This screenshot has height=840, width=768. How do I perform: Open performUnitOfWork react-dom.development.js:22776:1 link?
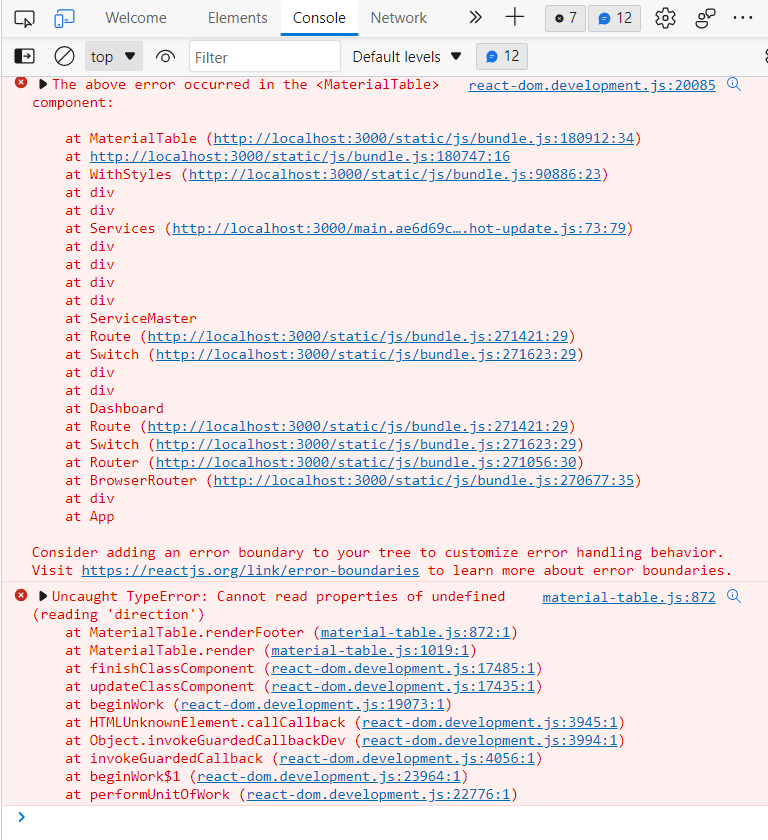point(378,794)
